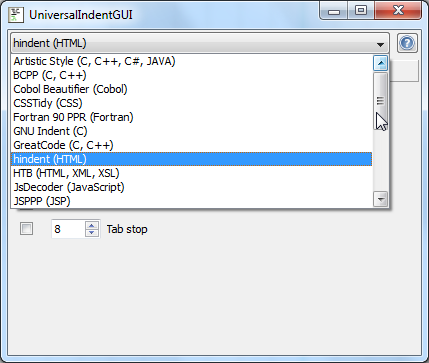Viewport: 429px width, 363px height.
Task: Open the help question-mark icon
Action: point(407,43)
